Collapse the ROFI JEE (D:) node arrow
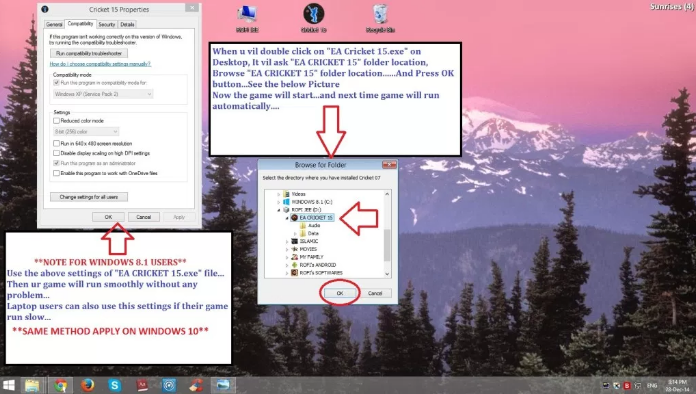Screen dimensions: 696x394 (279, 210)
